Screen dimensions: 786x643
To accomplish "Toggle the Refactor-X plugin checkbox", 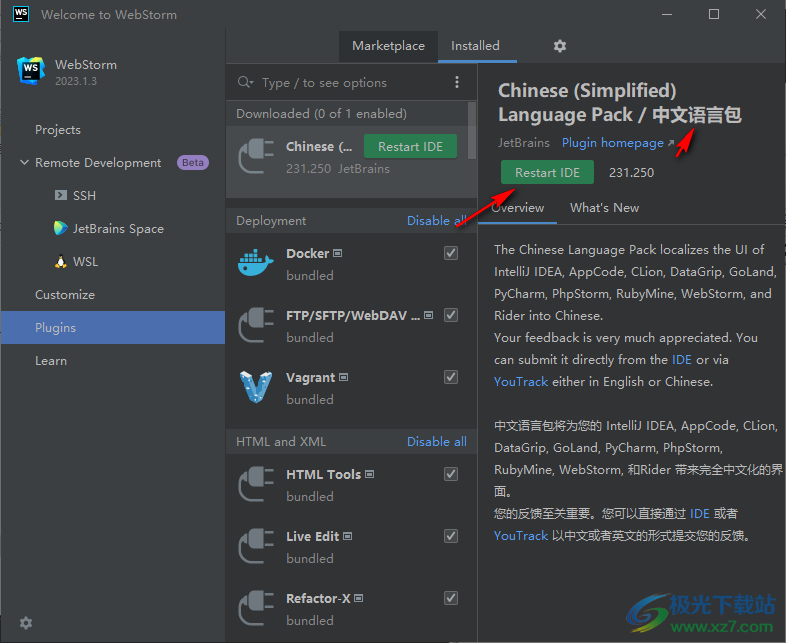I will pyautogui.click(x=451, y=598).
